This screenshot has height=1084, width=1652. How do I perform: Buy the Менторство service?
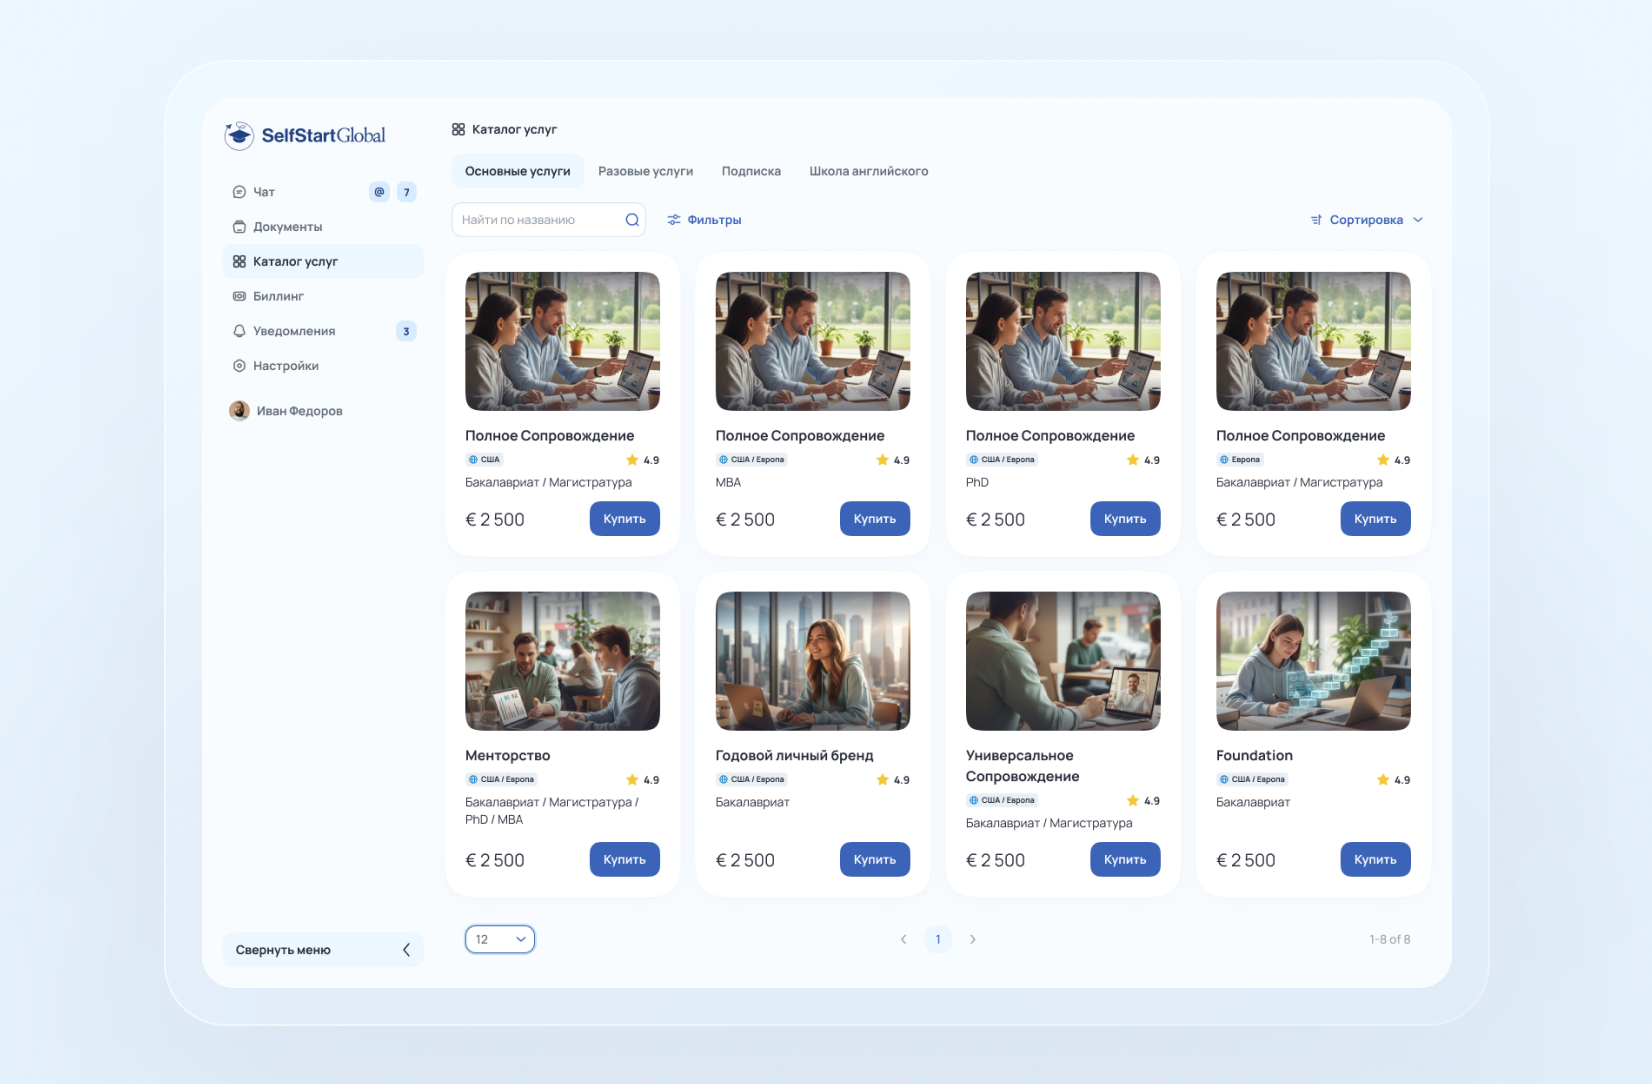click(x=624, y=860)
